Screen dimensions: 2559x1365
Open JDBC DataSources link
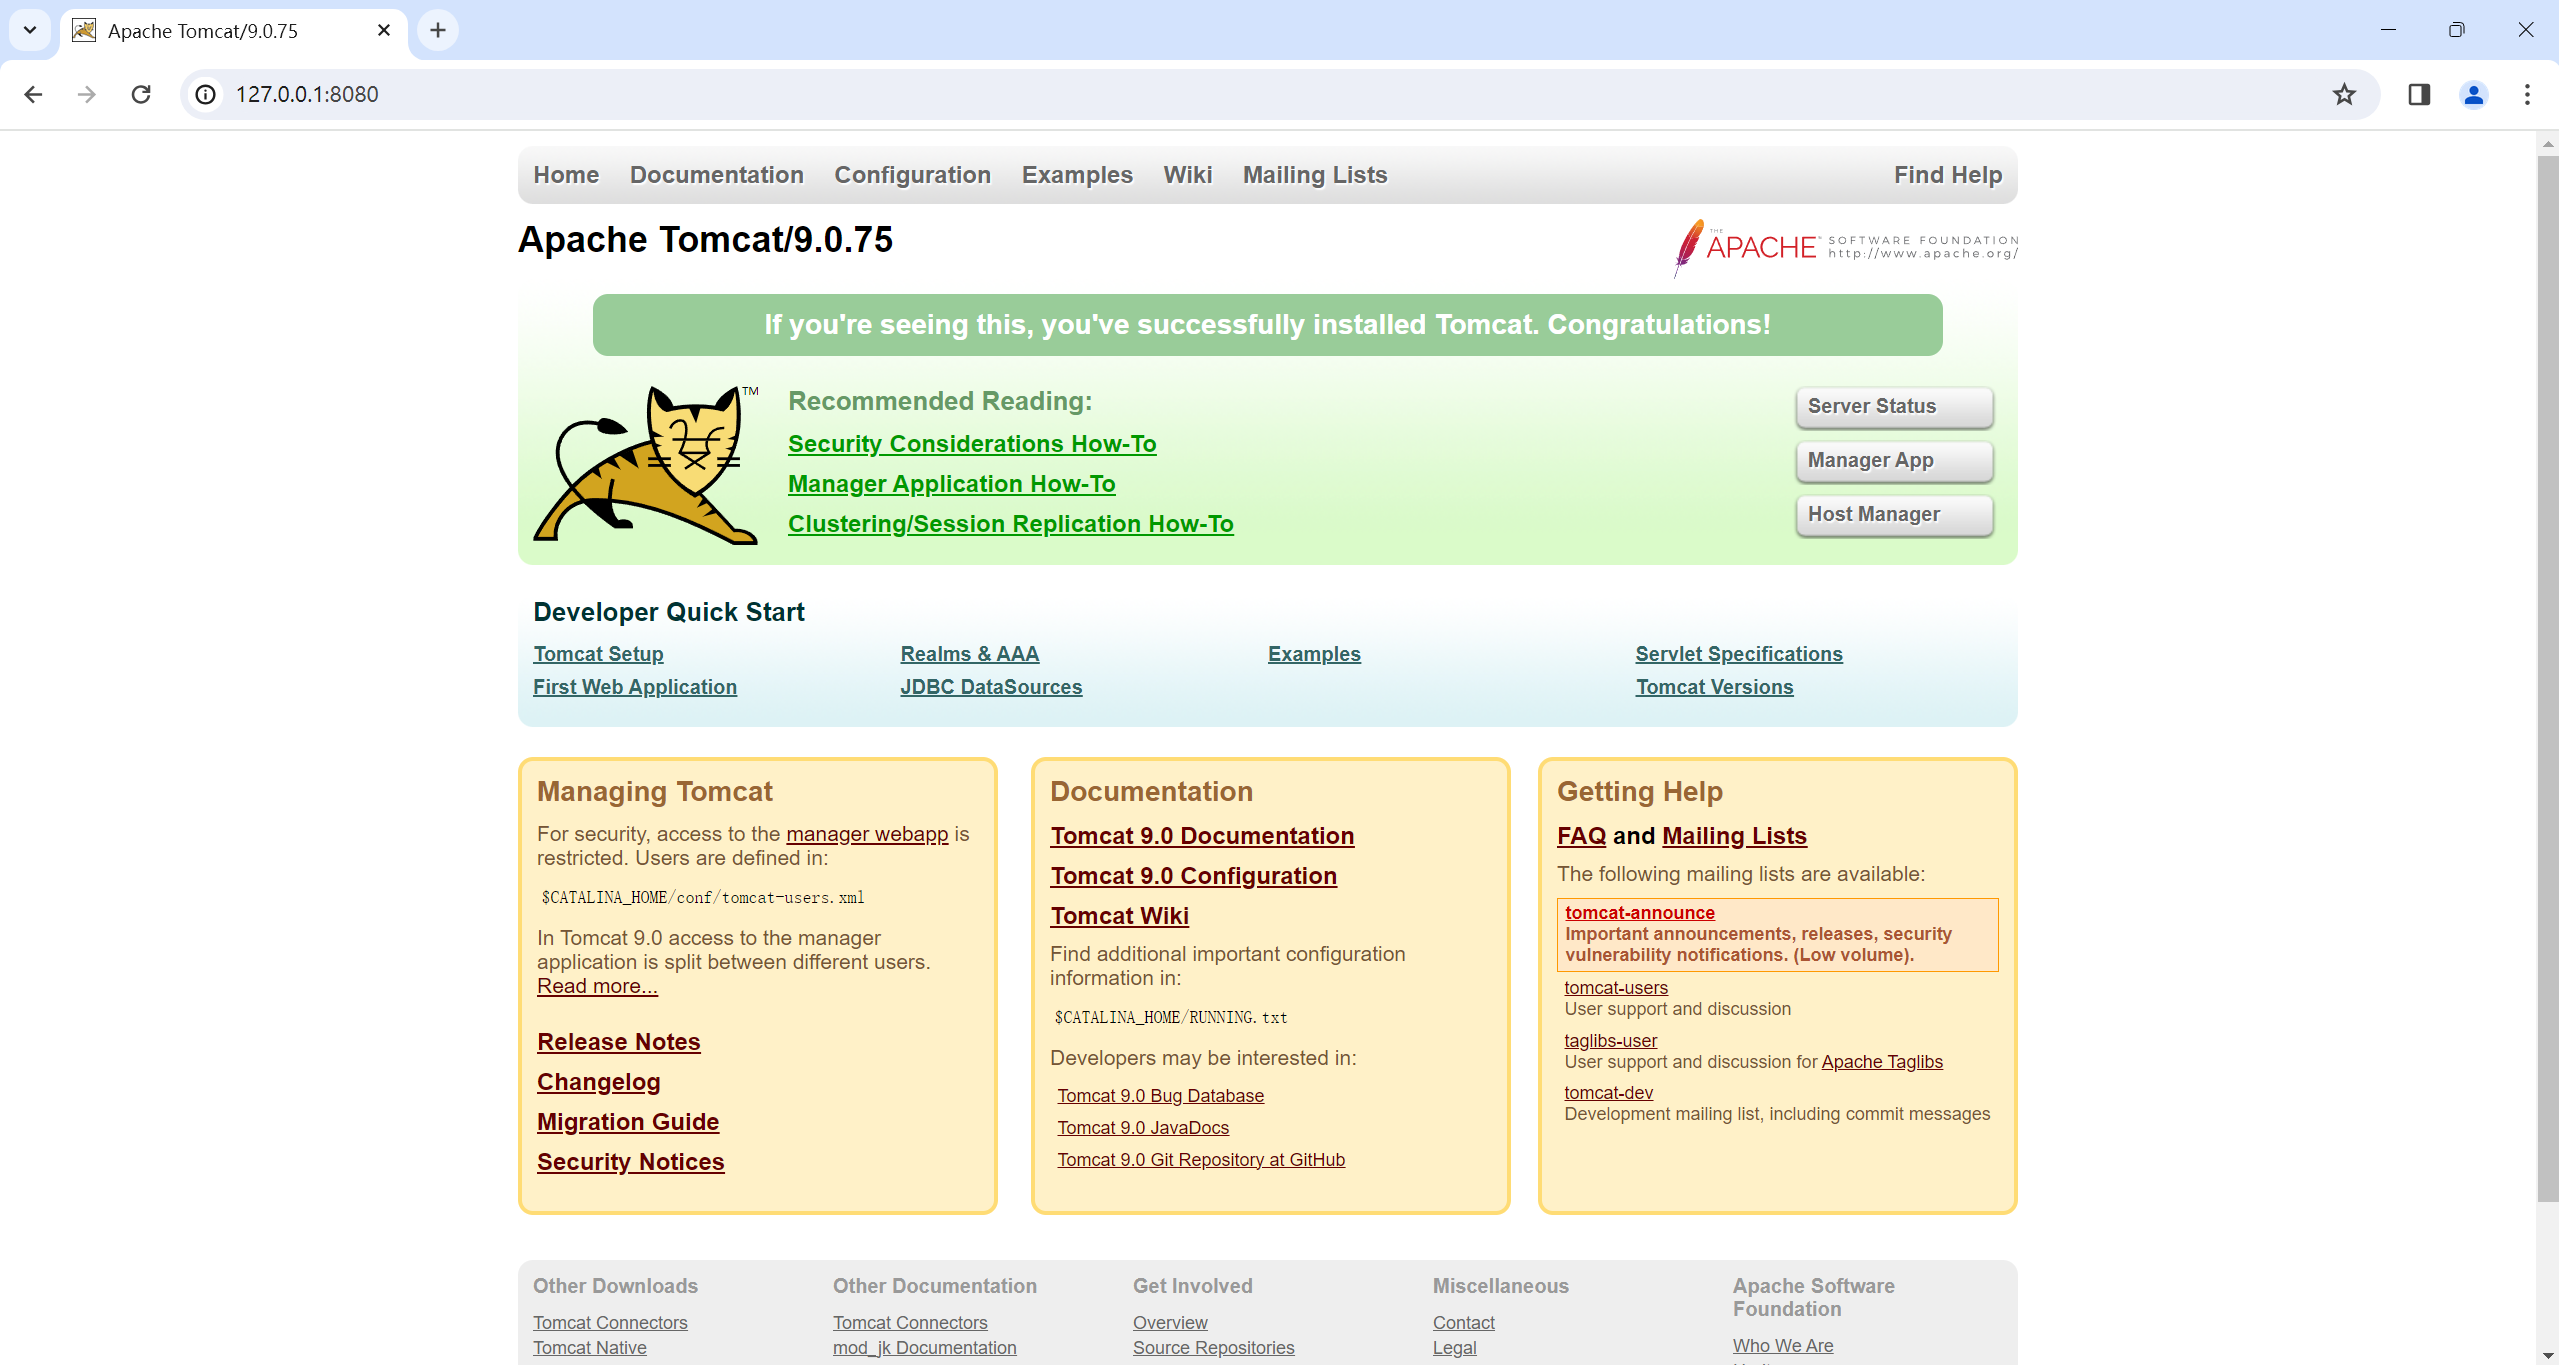click(991, 687)
